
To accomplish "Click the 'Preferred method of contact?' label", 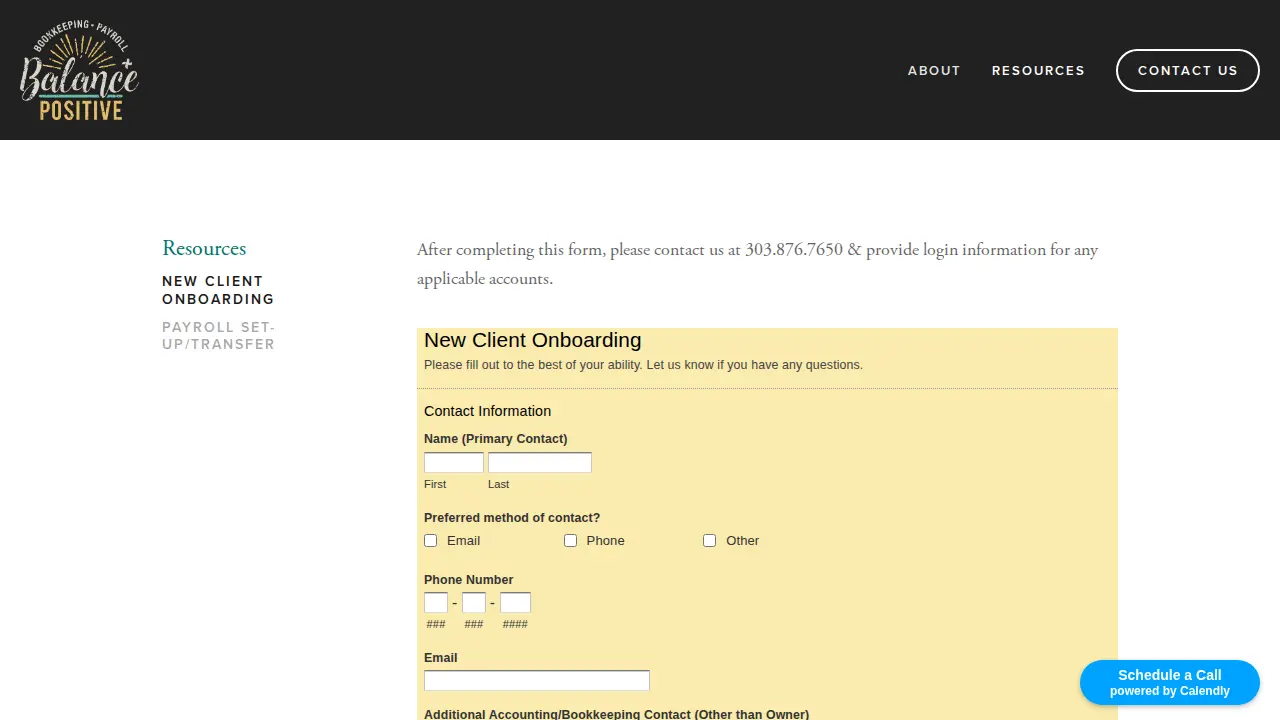I will (x=512, y=518).
